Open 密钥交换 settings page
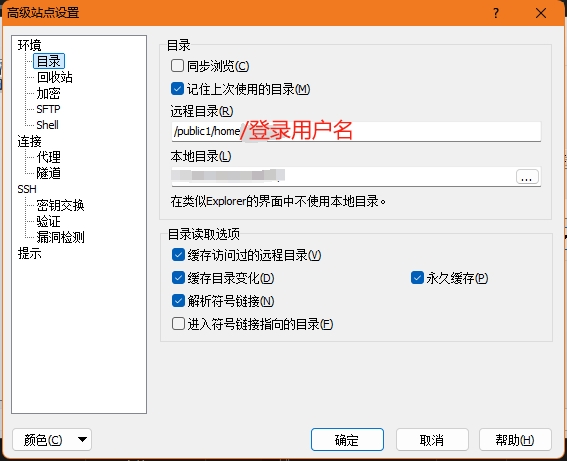Viewport: 567px width, 461px height. tap(60, 205)
